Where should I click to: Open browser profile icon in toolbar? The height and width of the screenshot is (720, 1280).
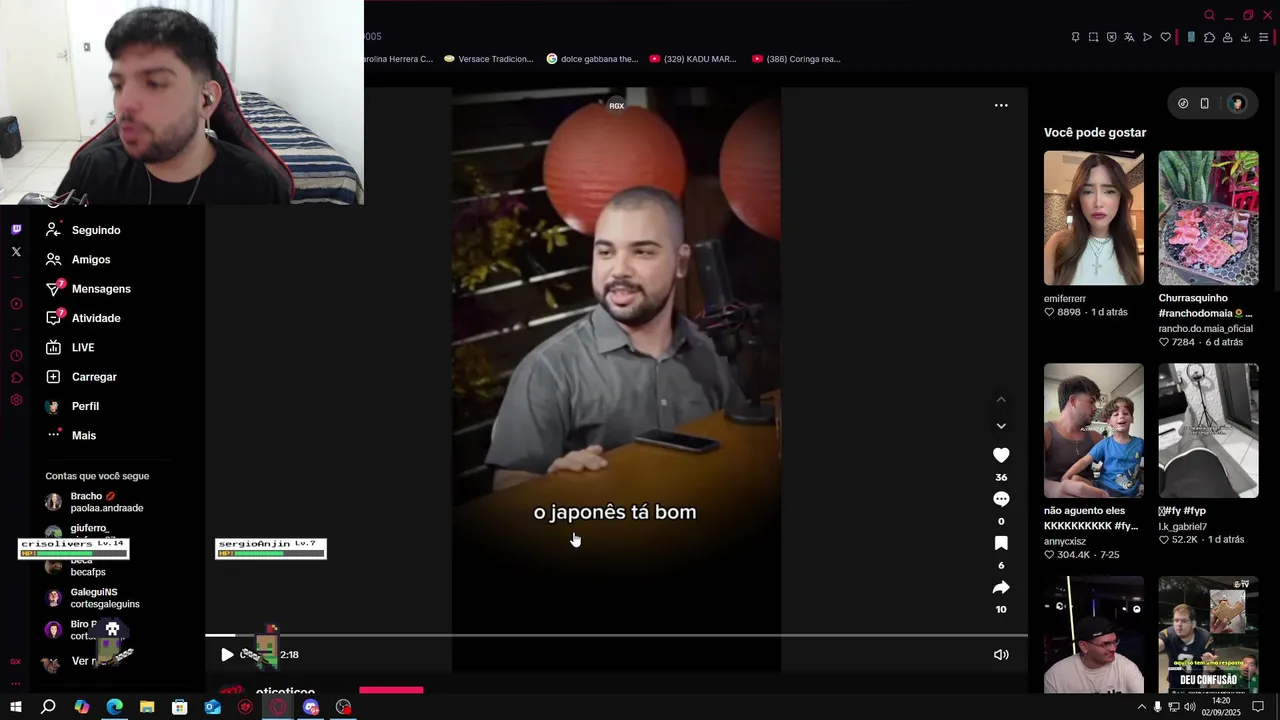[x=1227, y=37]
